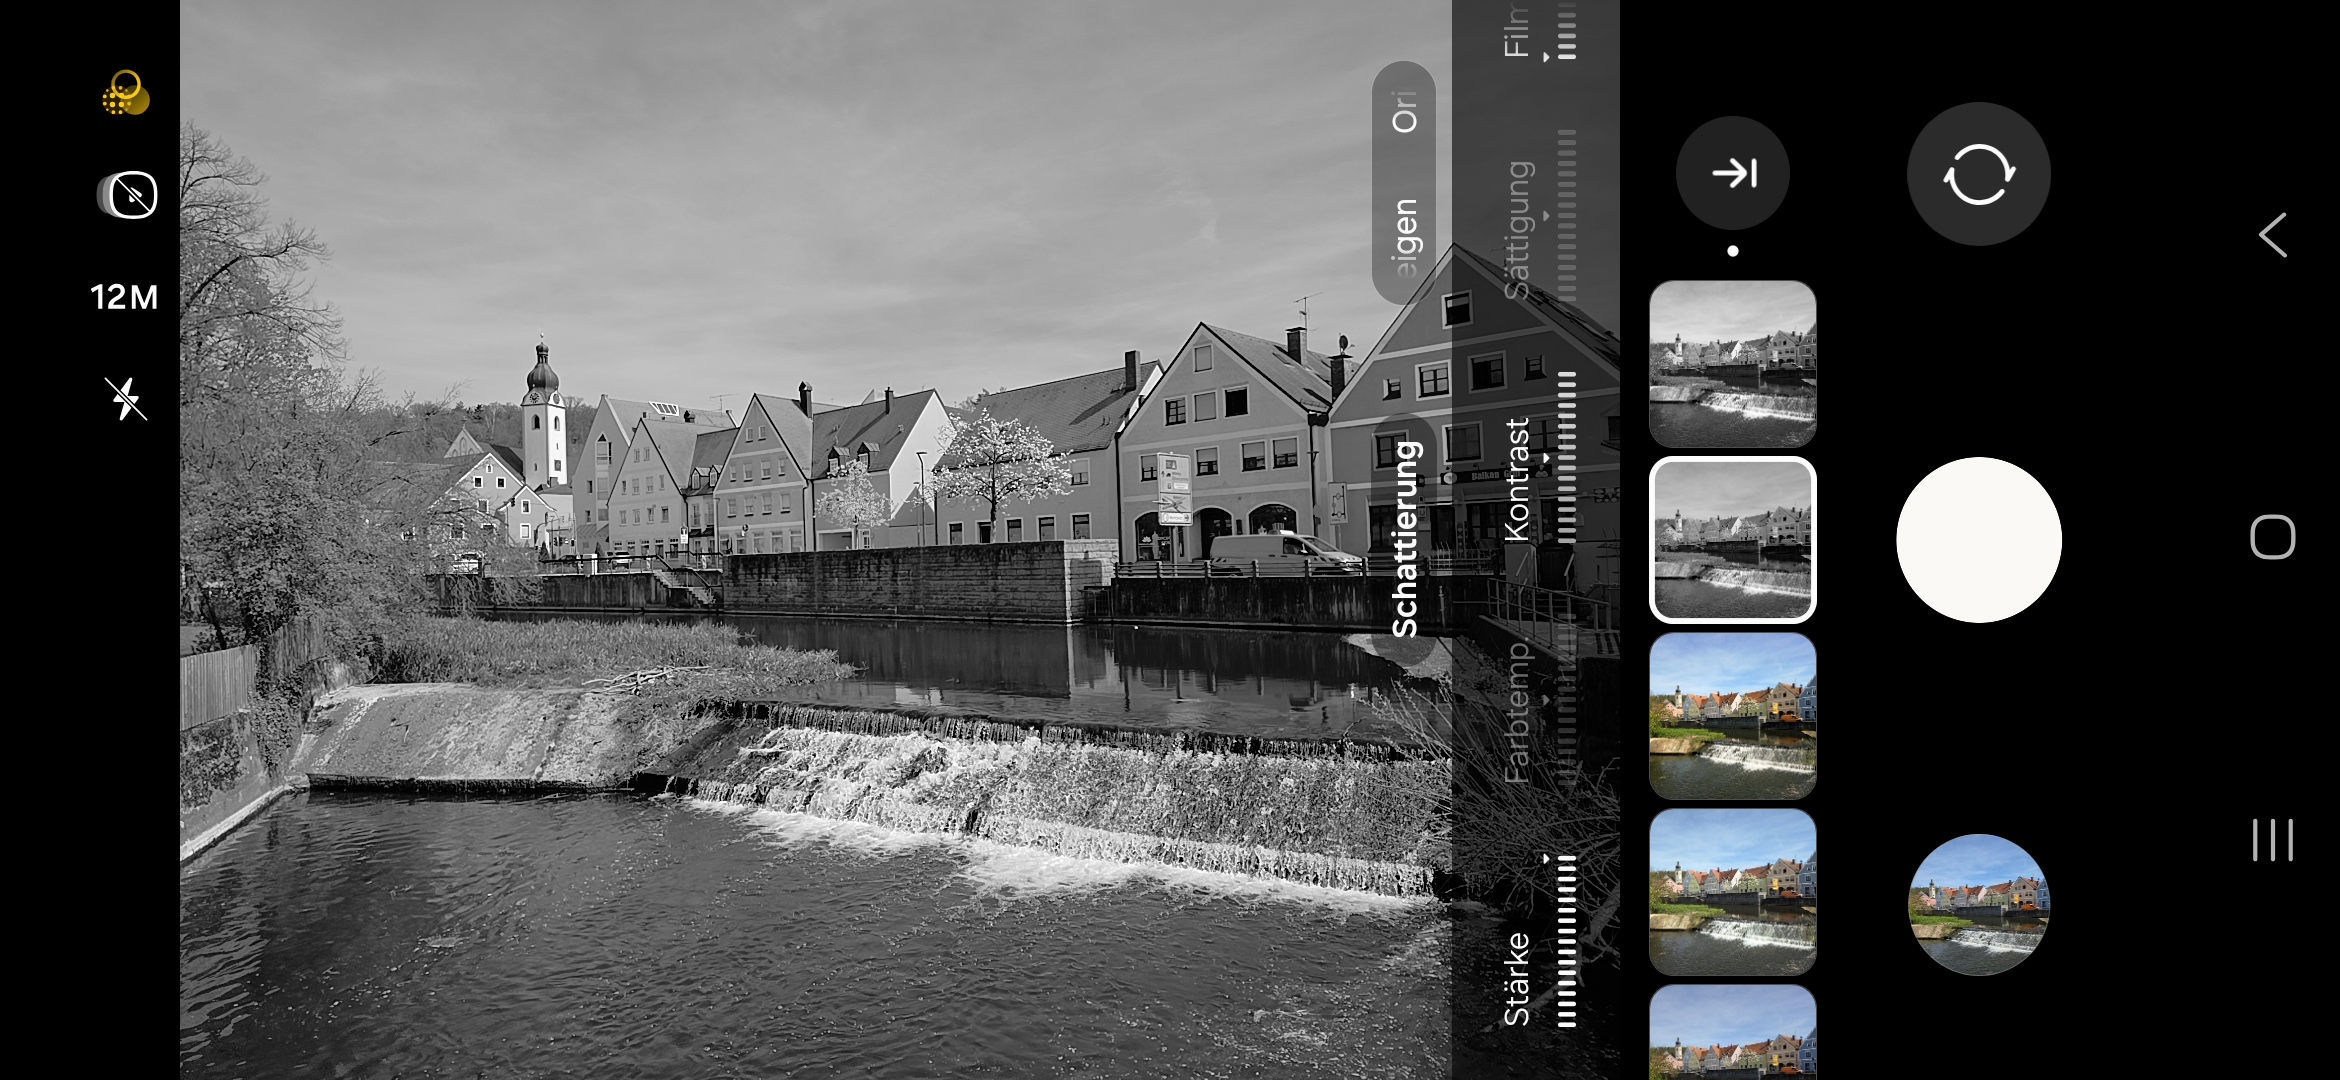Tap the Android home button
2340x1080 pixels.
tap(2272, 538)
